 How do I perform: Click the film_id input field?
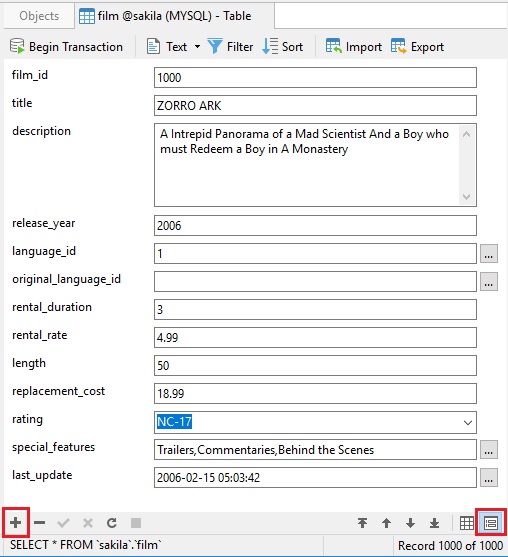pyautogui.click(x=315, y=77)
